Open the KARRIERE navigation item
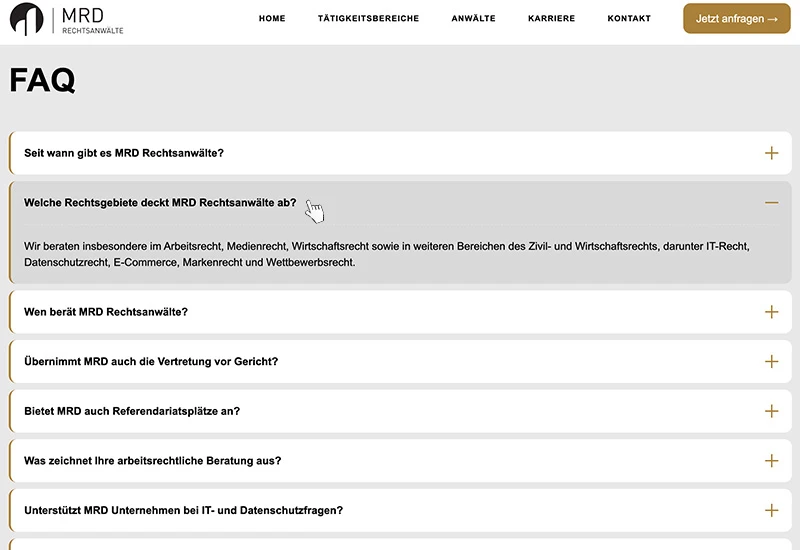The height and width of the screenshot is (550, 800). coord(552,18)
